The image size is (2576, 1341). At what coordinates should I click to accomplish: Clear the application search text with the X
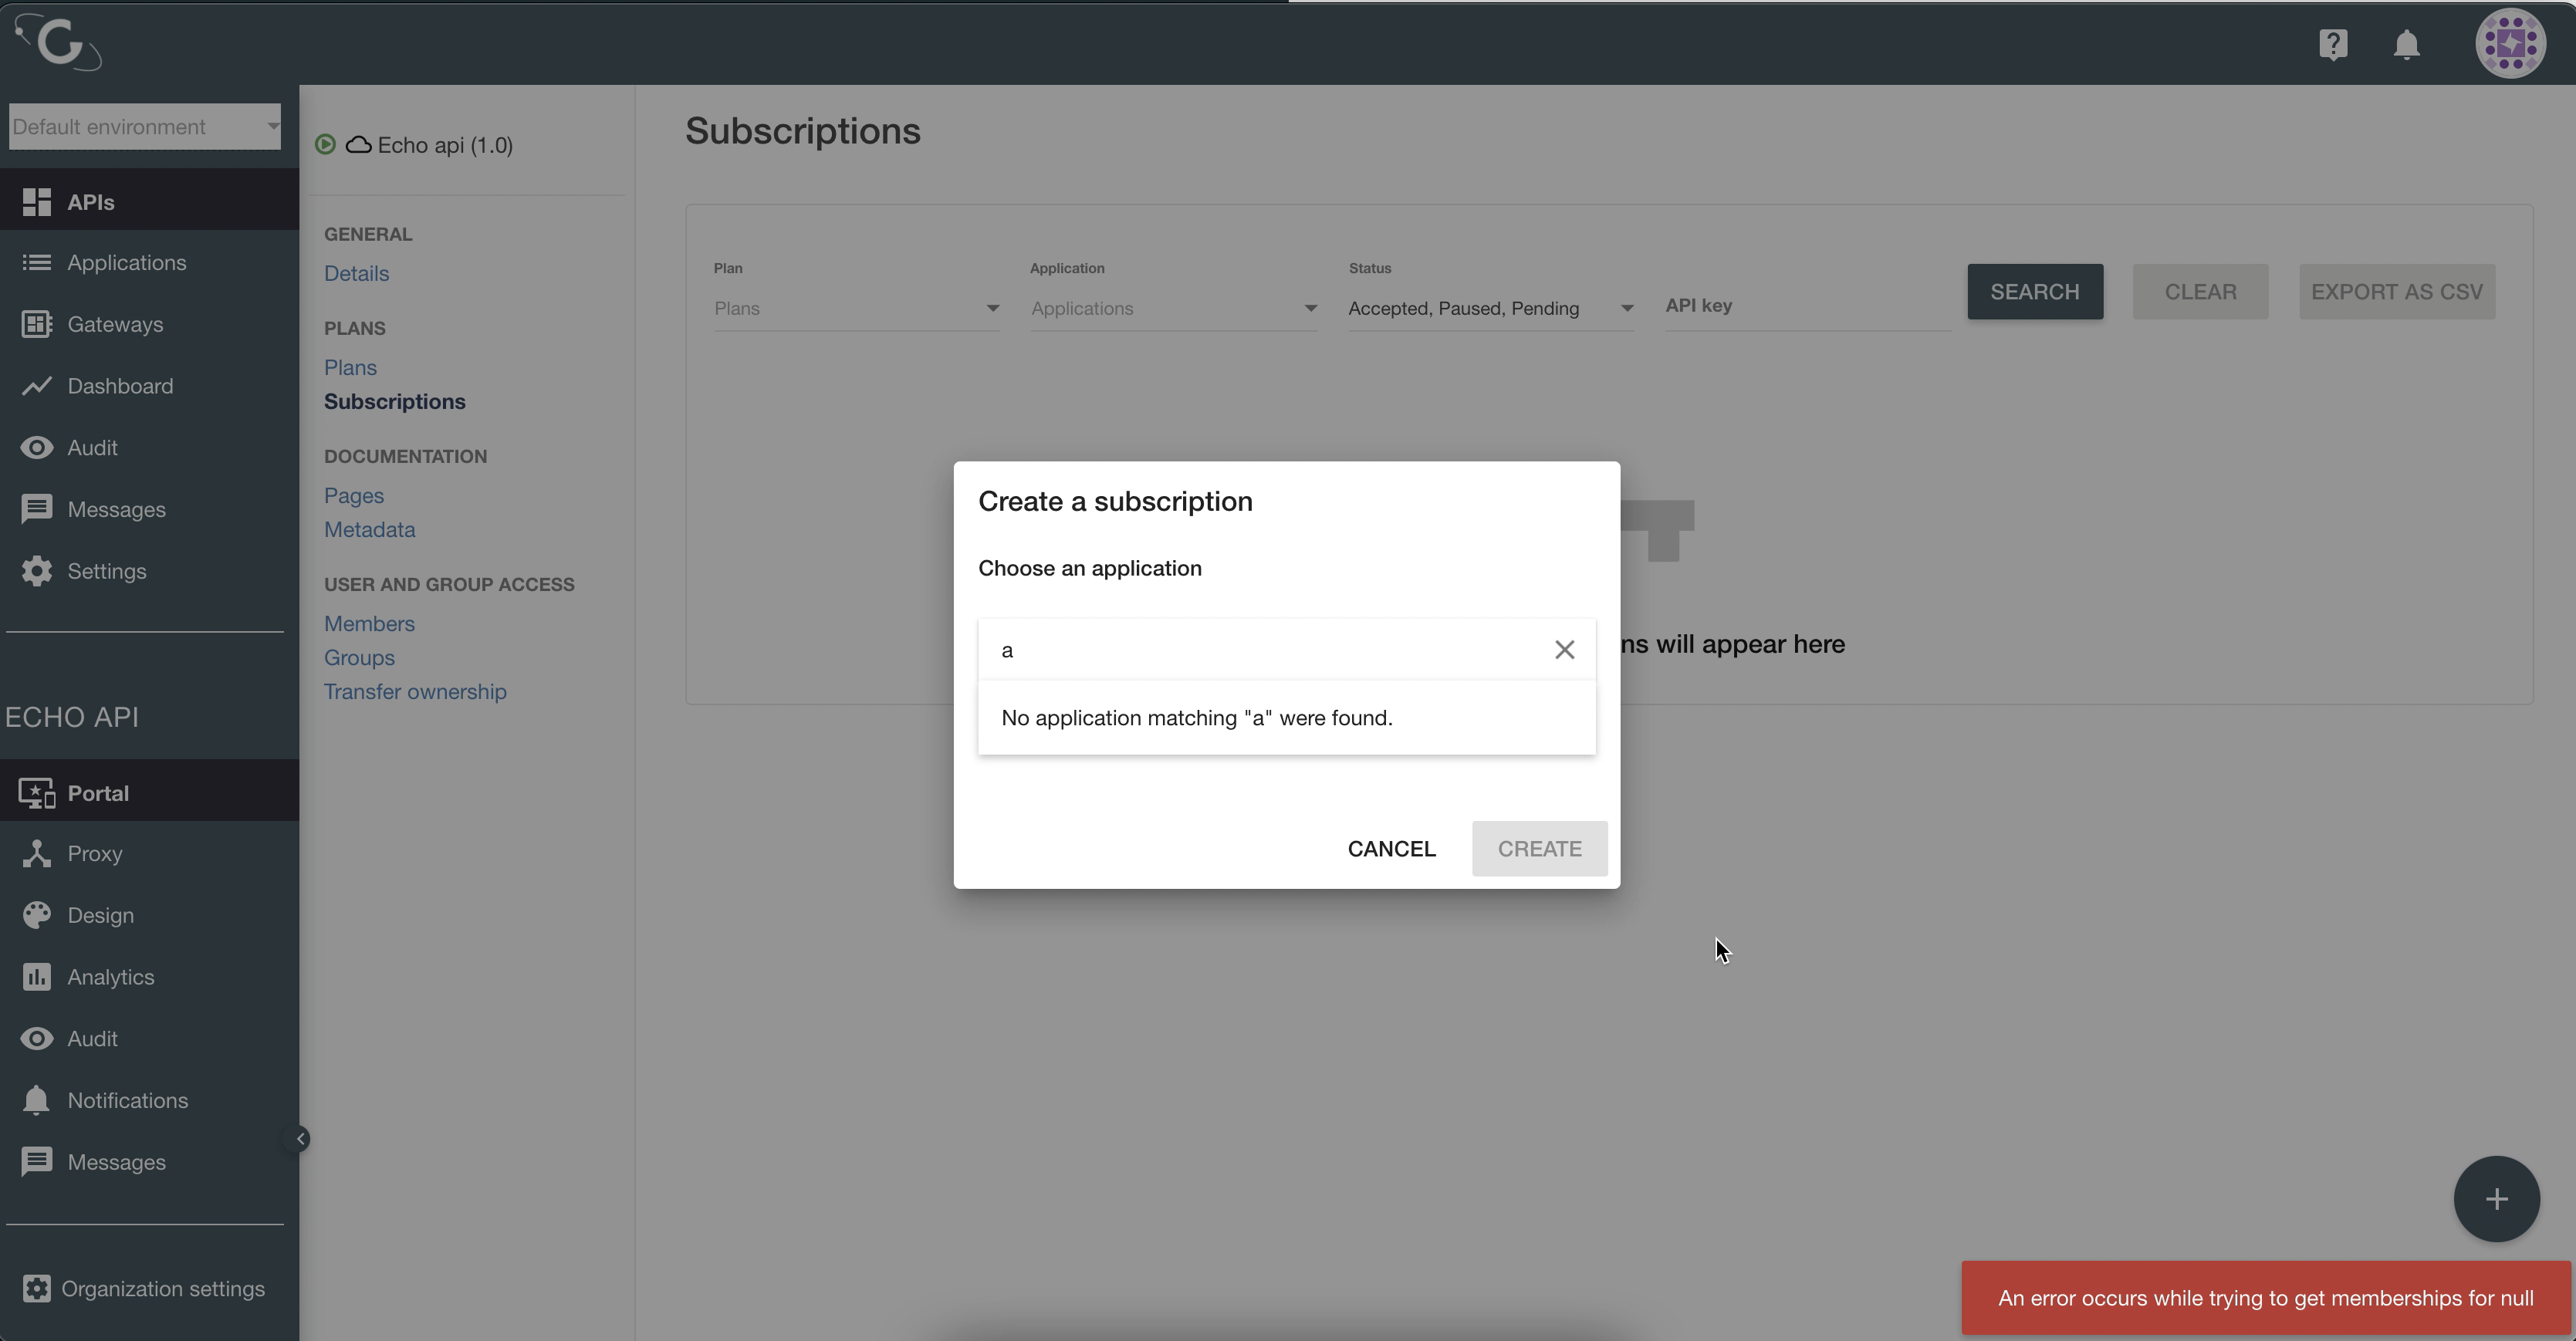(1564, 649)
